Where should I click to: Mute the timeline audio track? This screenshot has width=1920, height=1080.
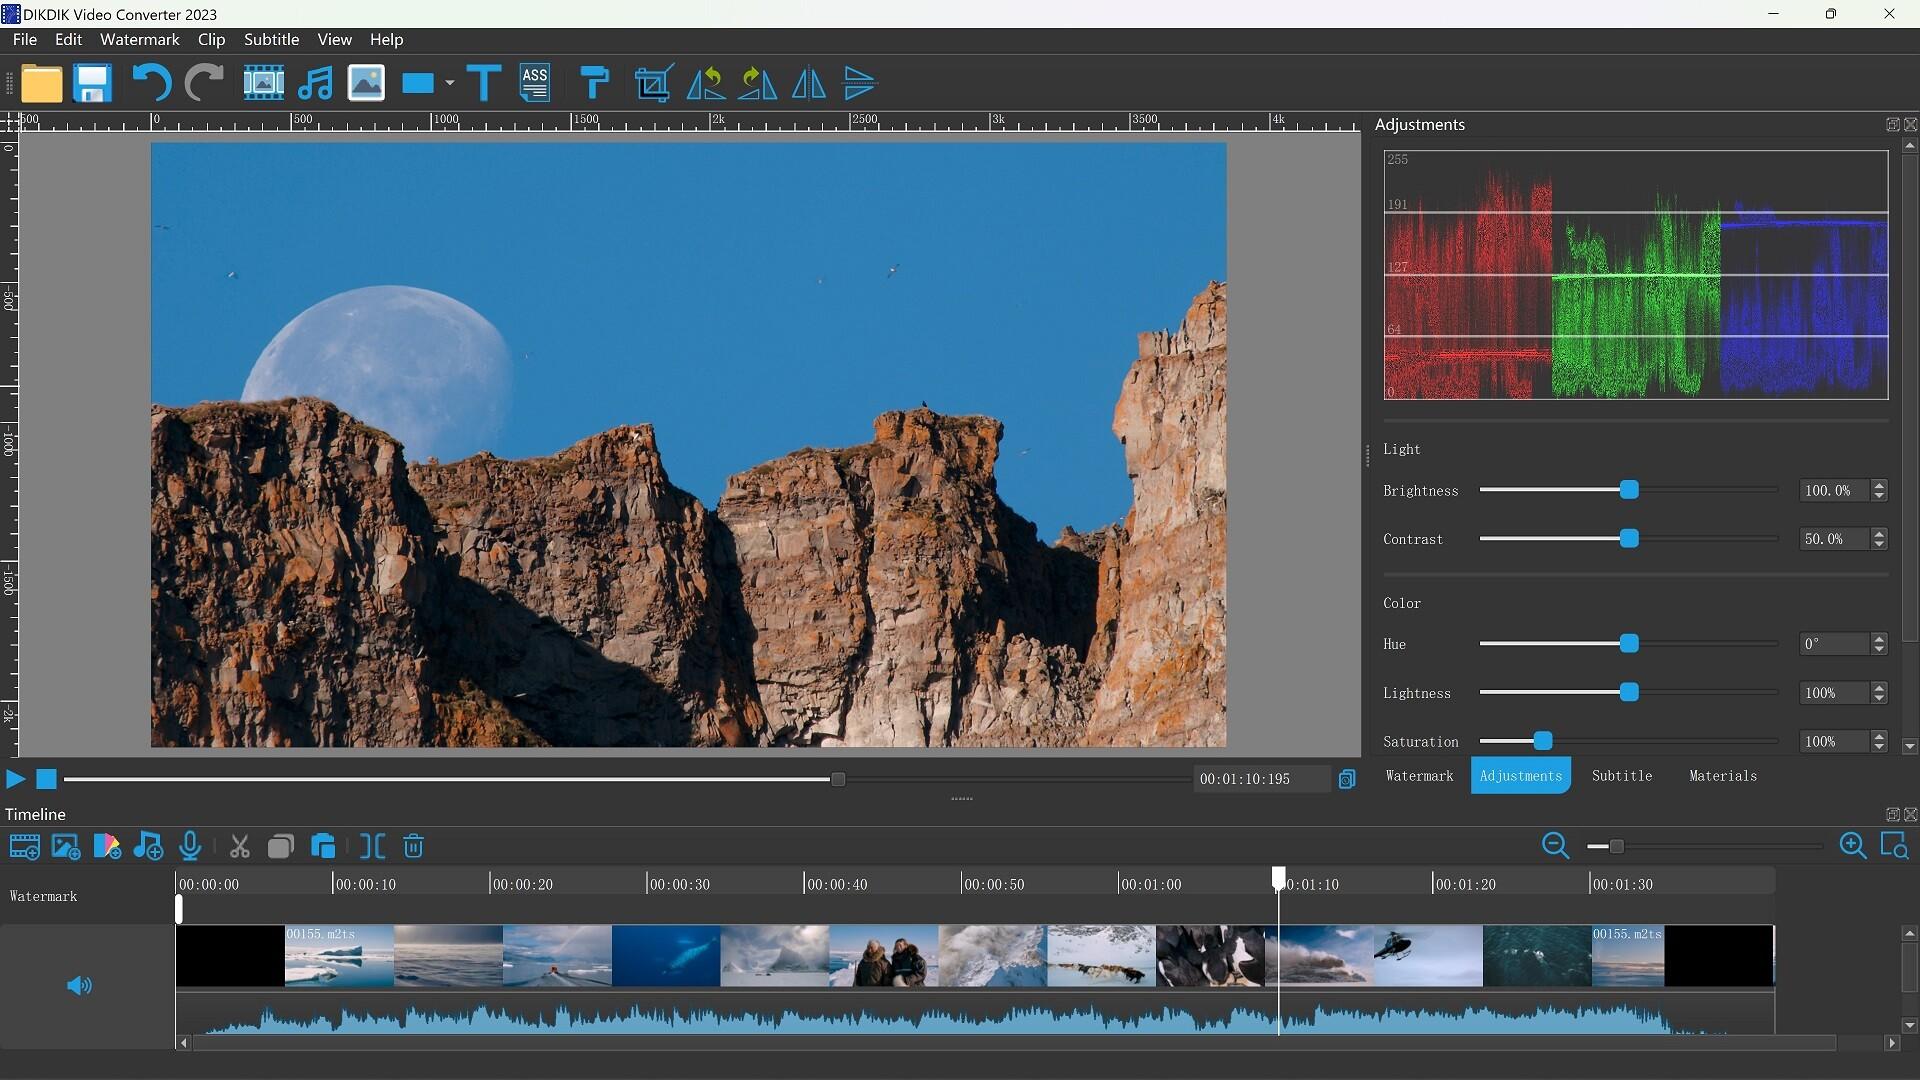(79, 986)
